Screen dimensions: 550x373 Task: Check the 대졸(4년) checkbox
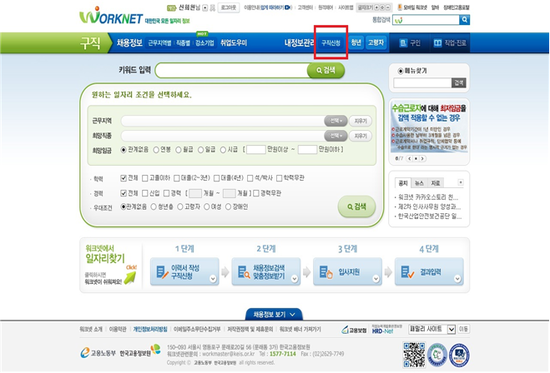point(216,178)
